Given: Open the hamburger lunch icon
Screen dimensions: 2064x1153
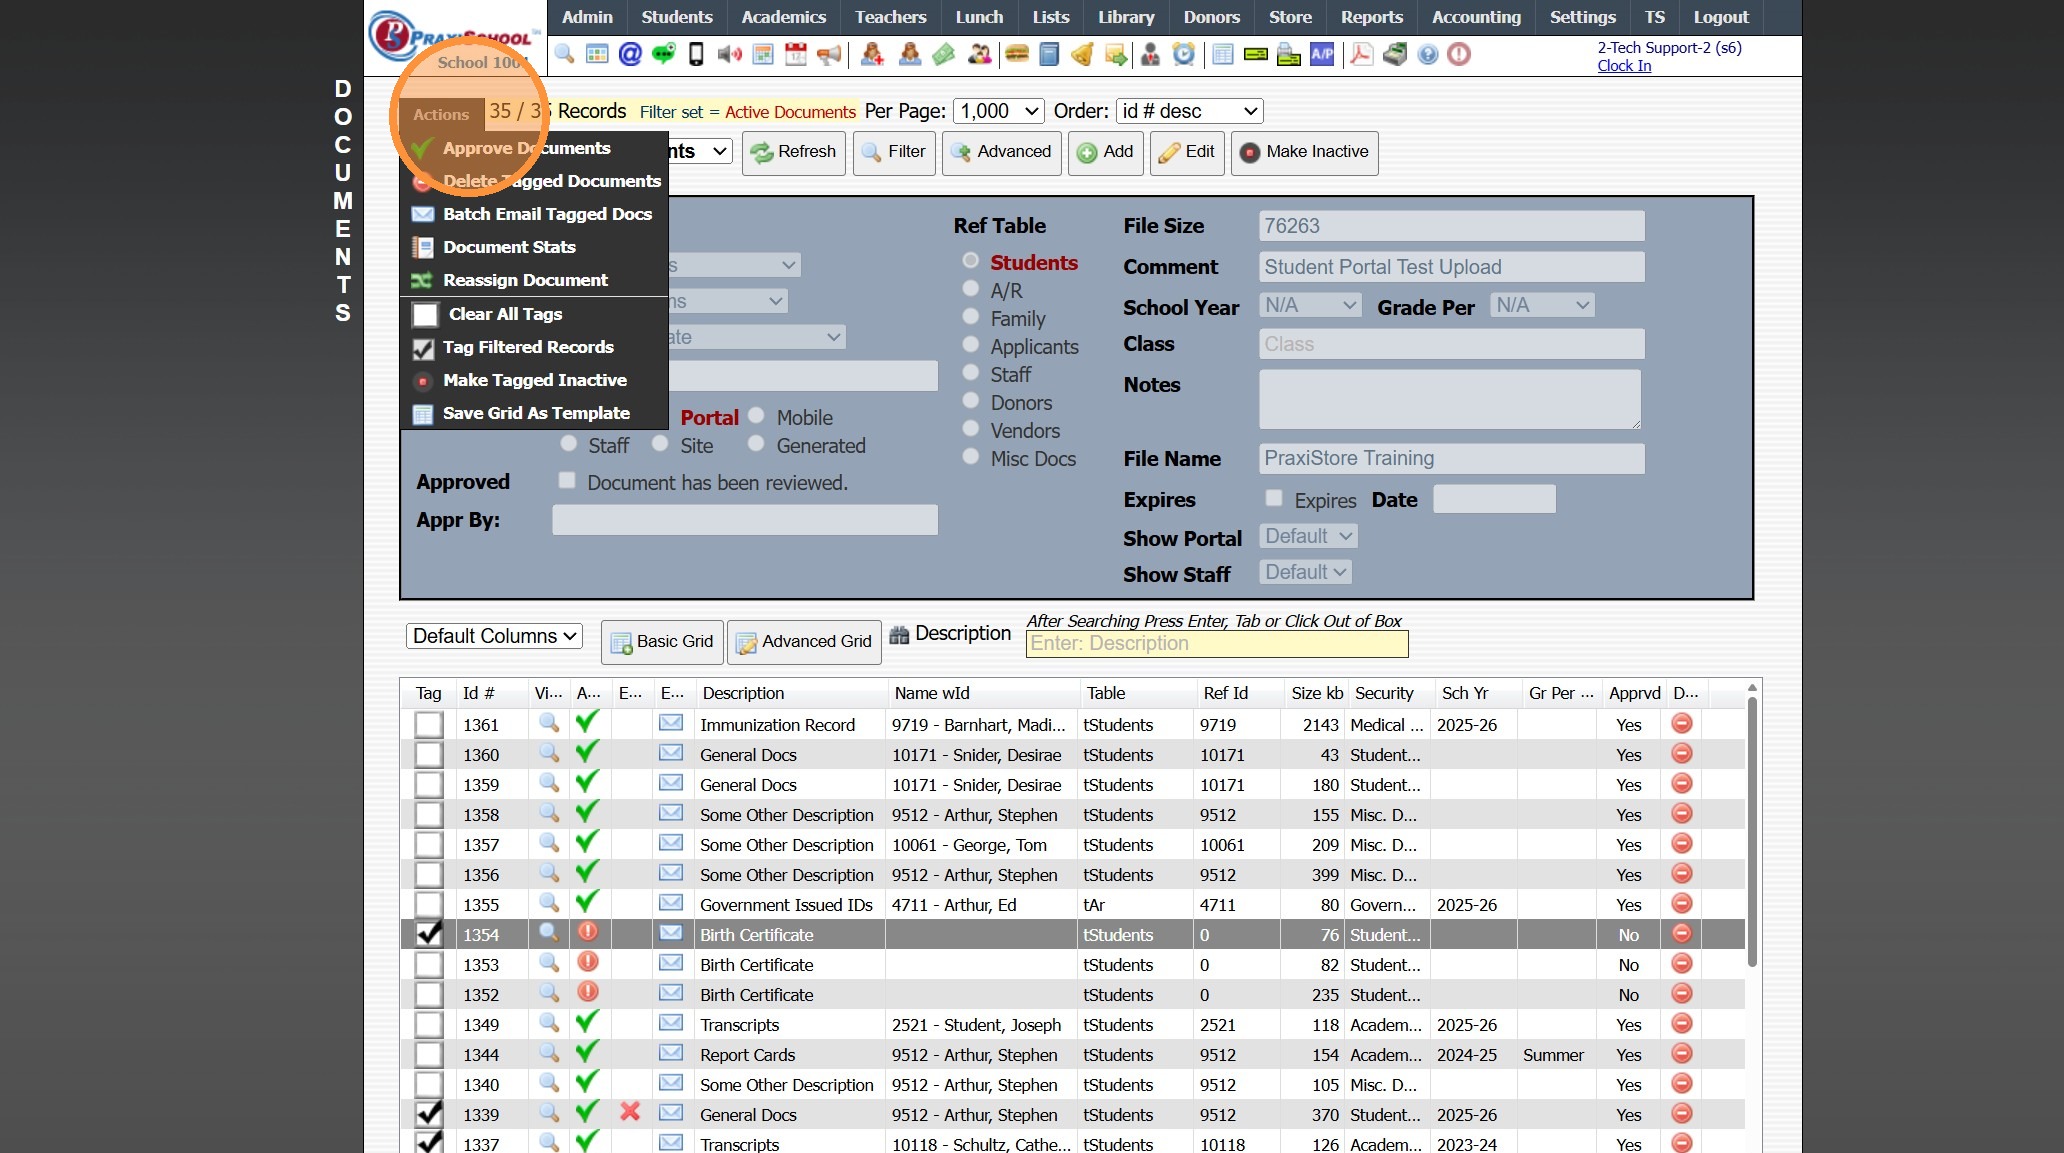Looking at the screenshot, I should (1017, 54).
